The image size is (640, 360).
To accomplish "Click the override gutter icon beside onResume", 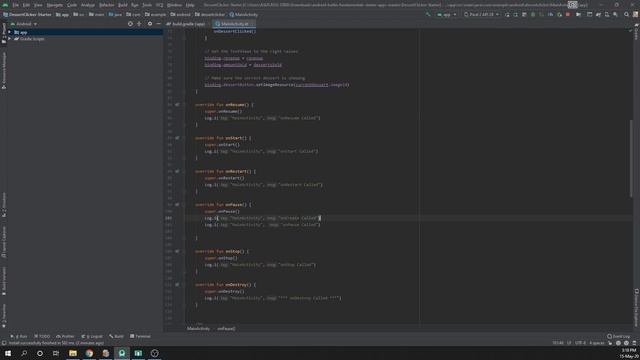I will pos(177,104).
